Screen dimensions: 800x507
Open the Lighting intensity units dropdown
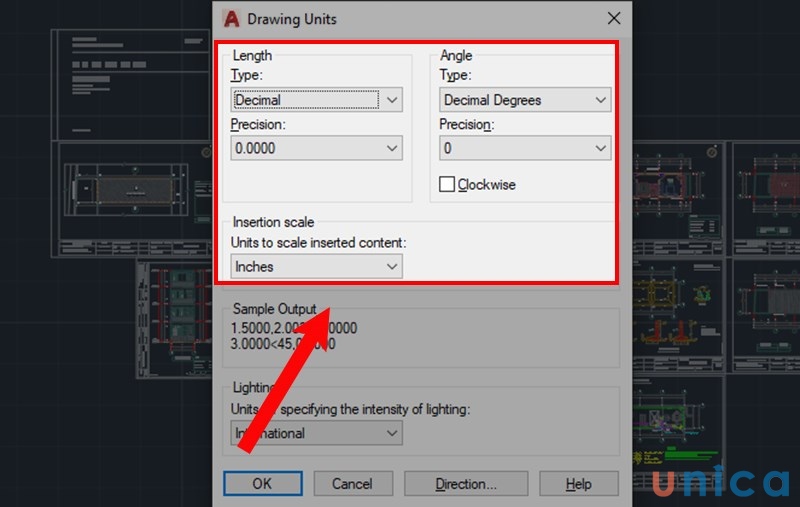[316, 433]
